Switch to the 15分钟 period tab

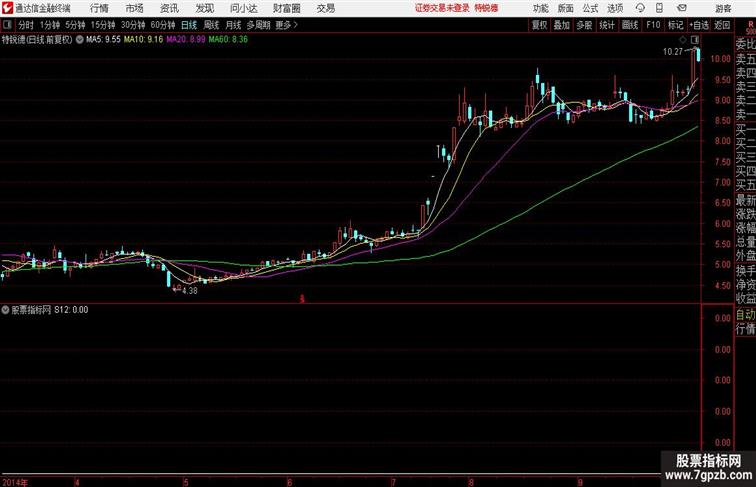(x=103, y=25)
